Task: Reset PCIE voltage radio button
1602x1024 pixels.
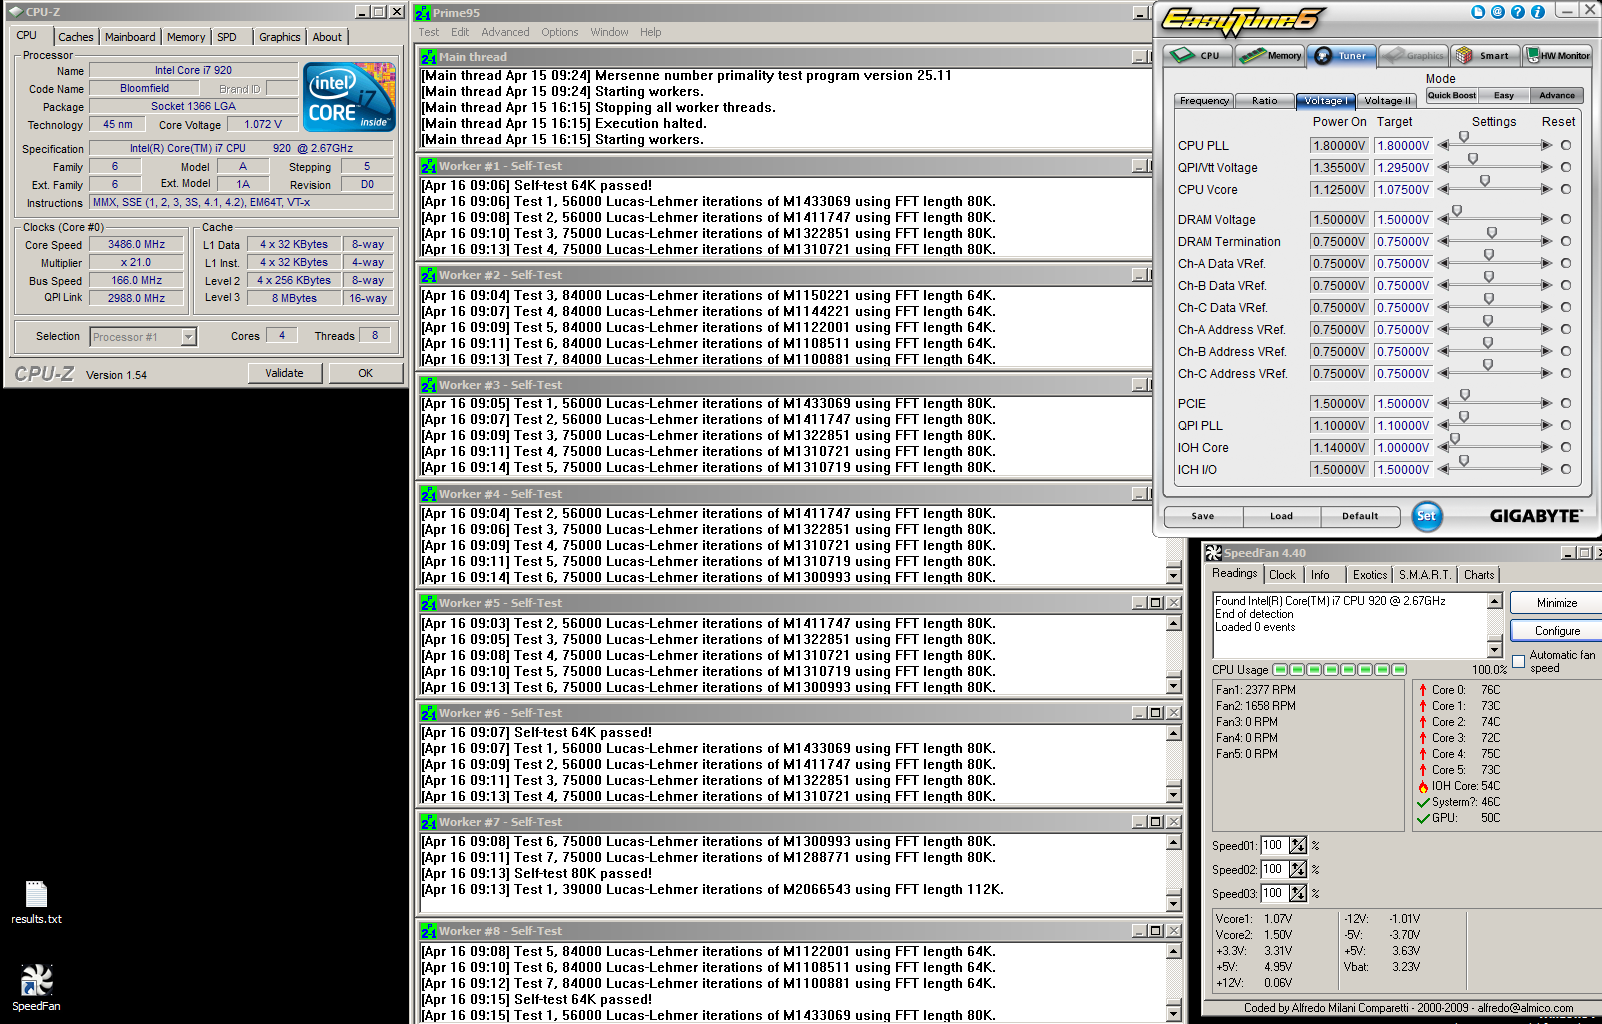Action: pos(1566,403)
